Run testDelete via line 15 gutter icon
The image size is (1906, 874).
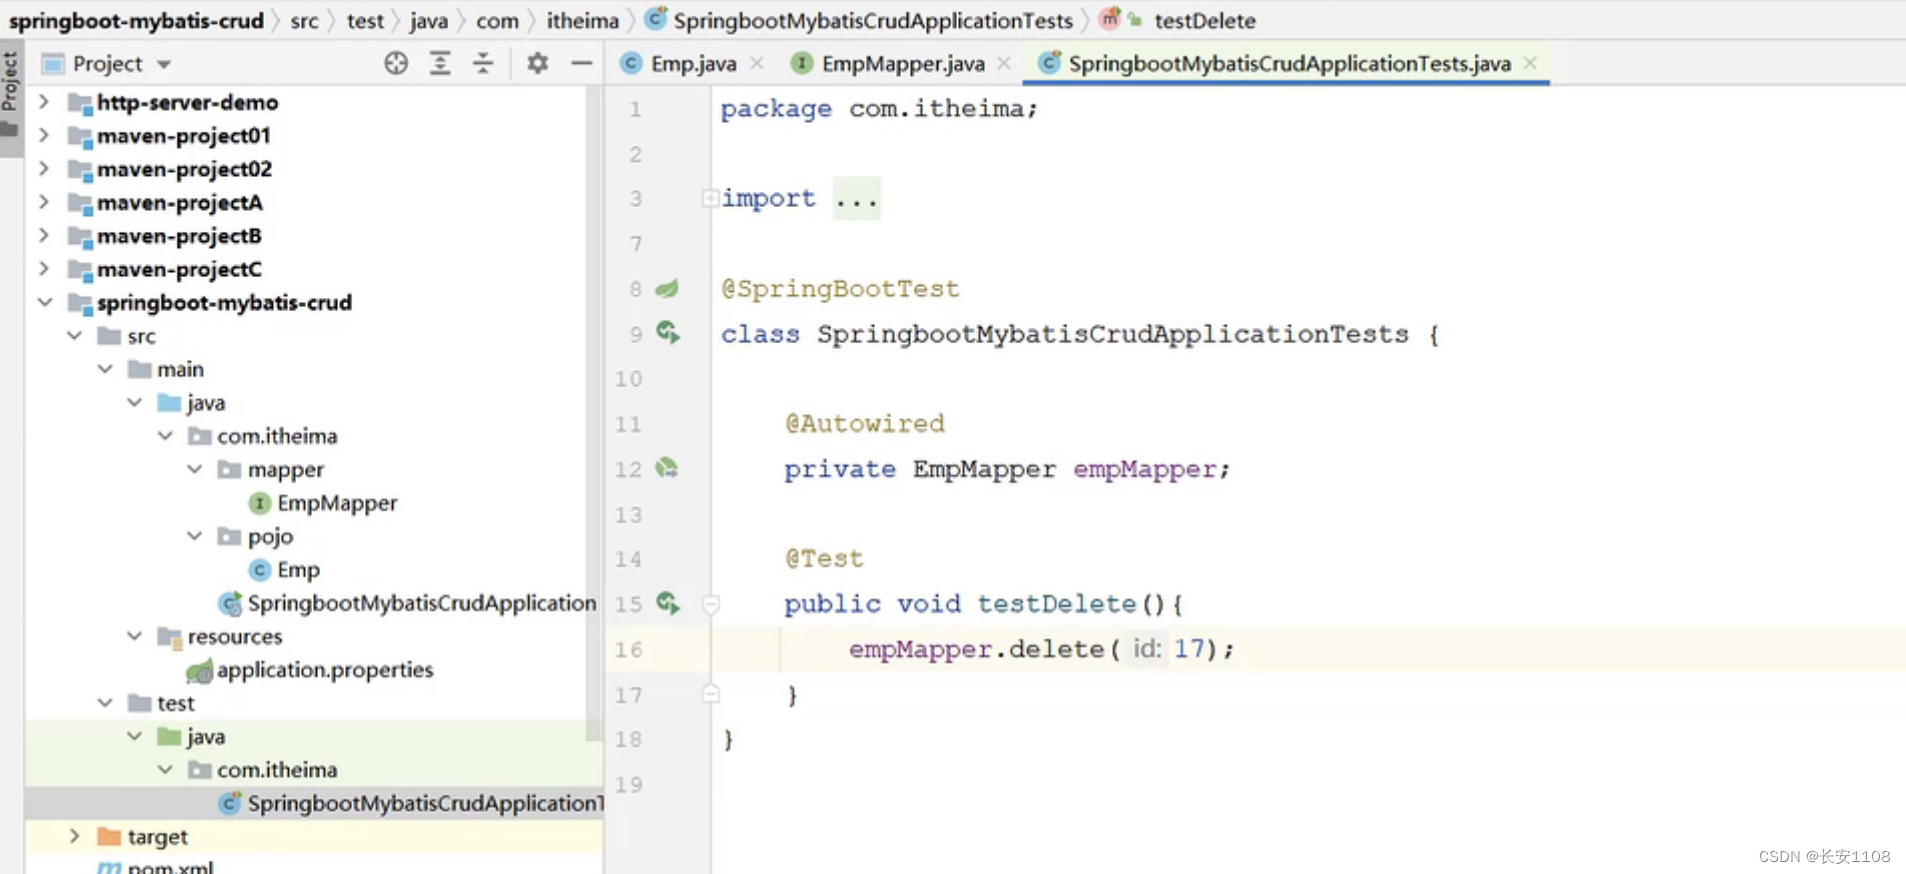tap(668, 603)
